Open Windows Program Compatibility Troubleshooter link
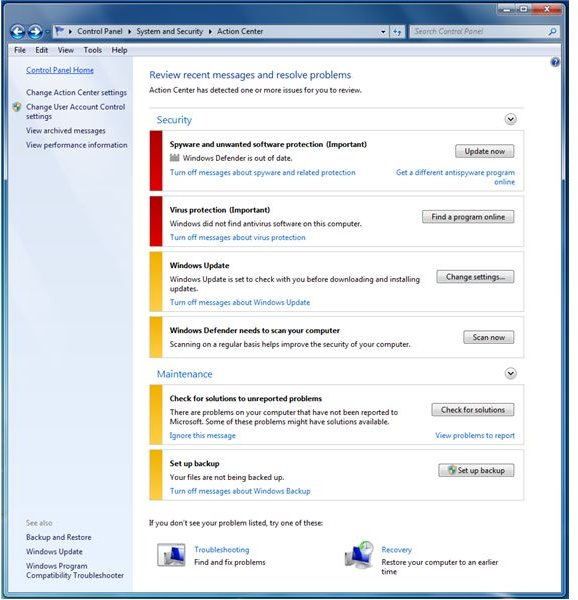 75,571
